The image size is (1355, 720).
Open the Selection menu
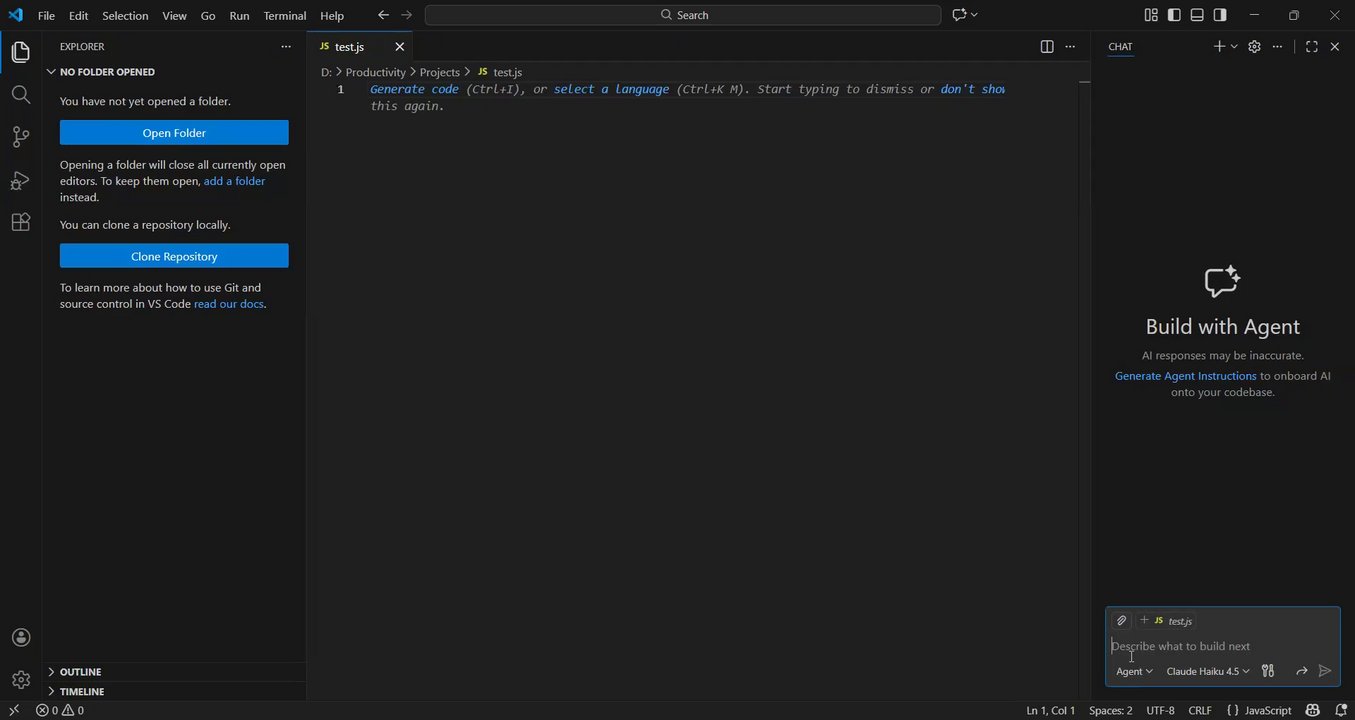pyautogui.click(x=125, y=15)
